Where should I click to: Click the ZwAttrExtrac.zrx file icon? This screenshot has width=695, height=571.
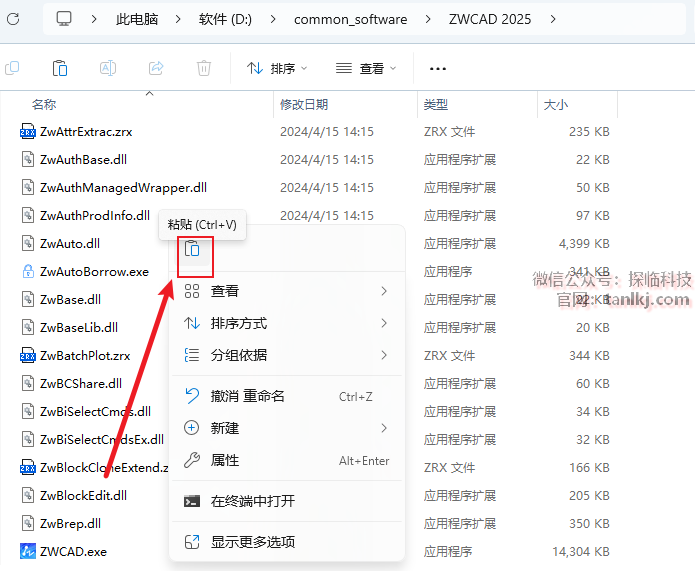pos(28,132)
